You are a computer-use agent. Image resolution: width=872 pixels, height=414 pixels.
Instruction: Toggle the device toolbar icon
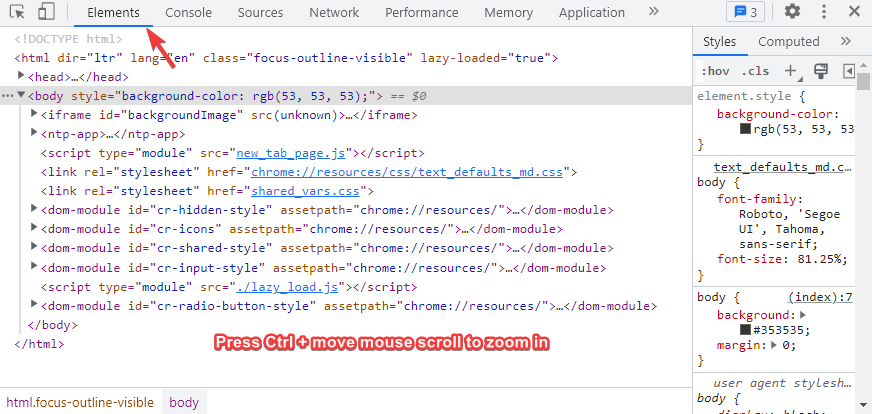click(x=47, y=12)
